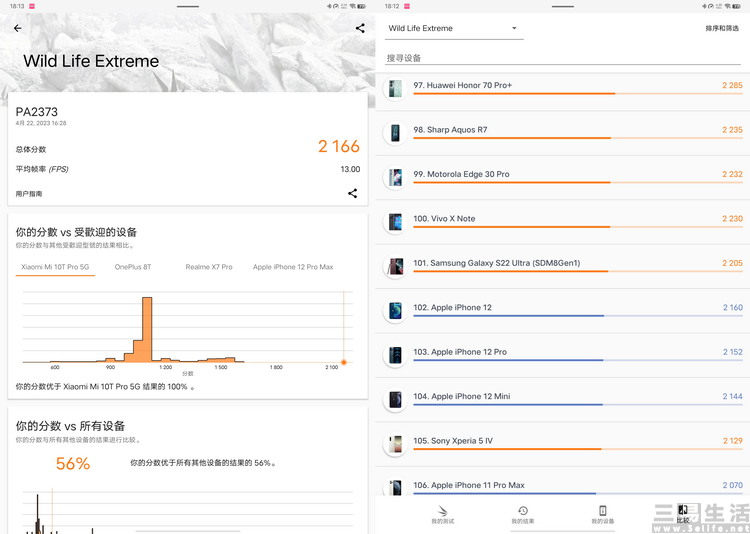Tap orange score marker on histogram
This screenshot has width=750, height=534.
343,362
